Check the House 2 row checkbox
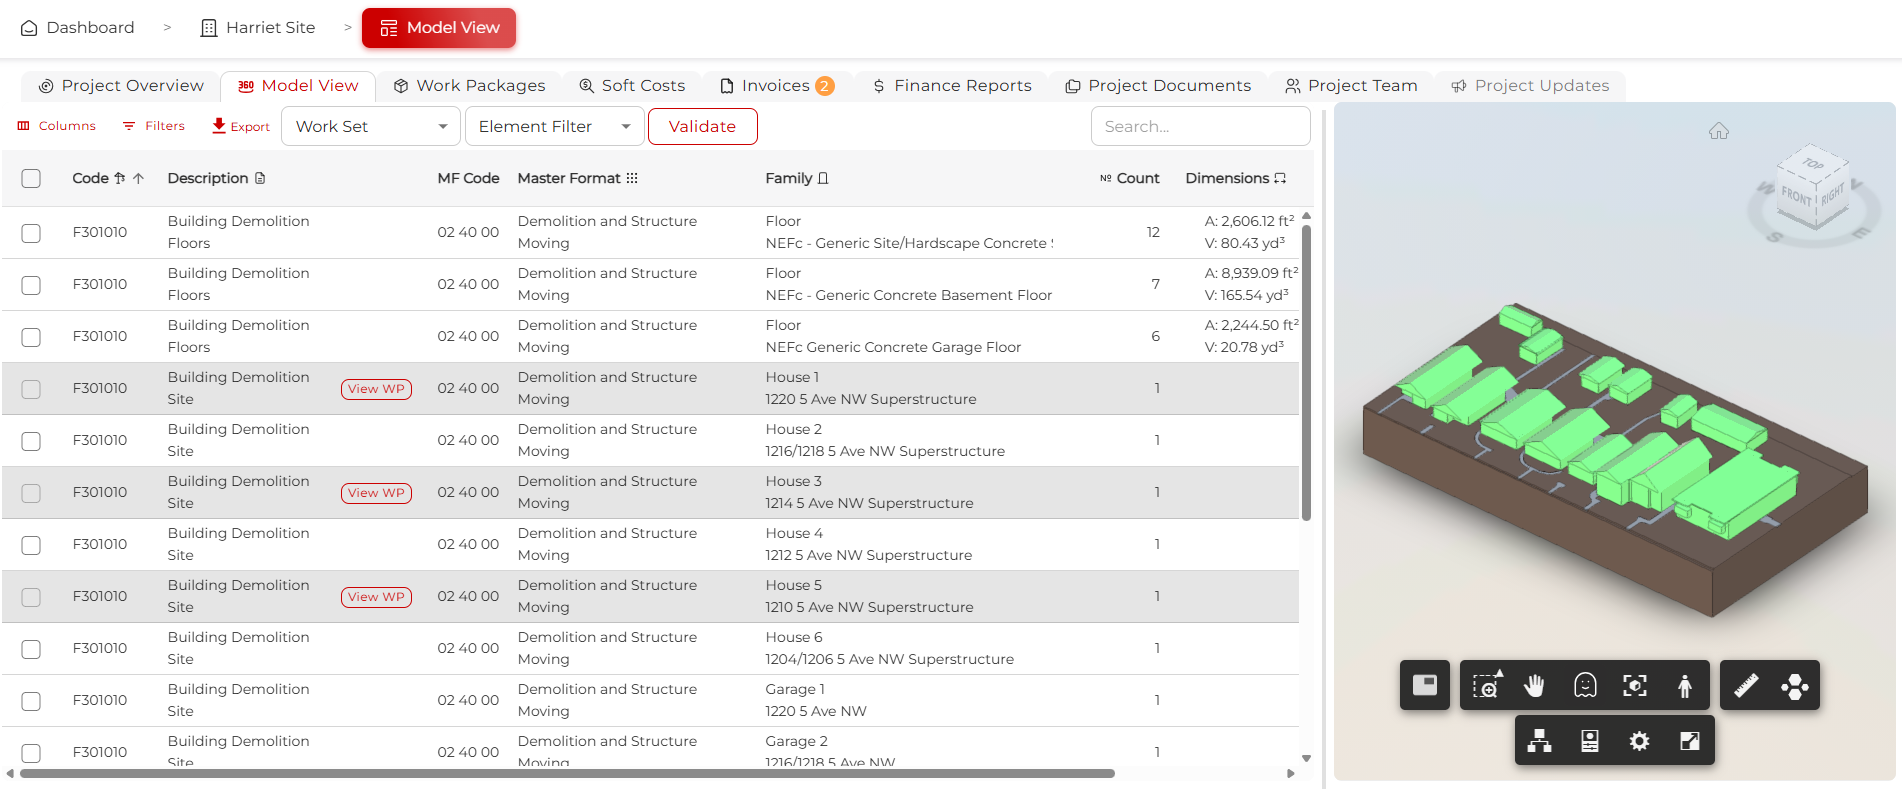Screen dimensions: 1902x790 (x=31, y=441)
